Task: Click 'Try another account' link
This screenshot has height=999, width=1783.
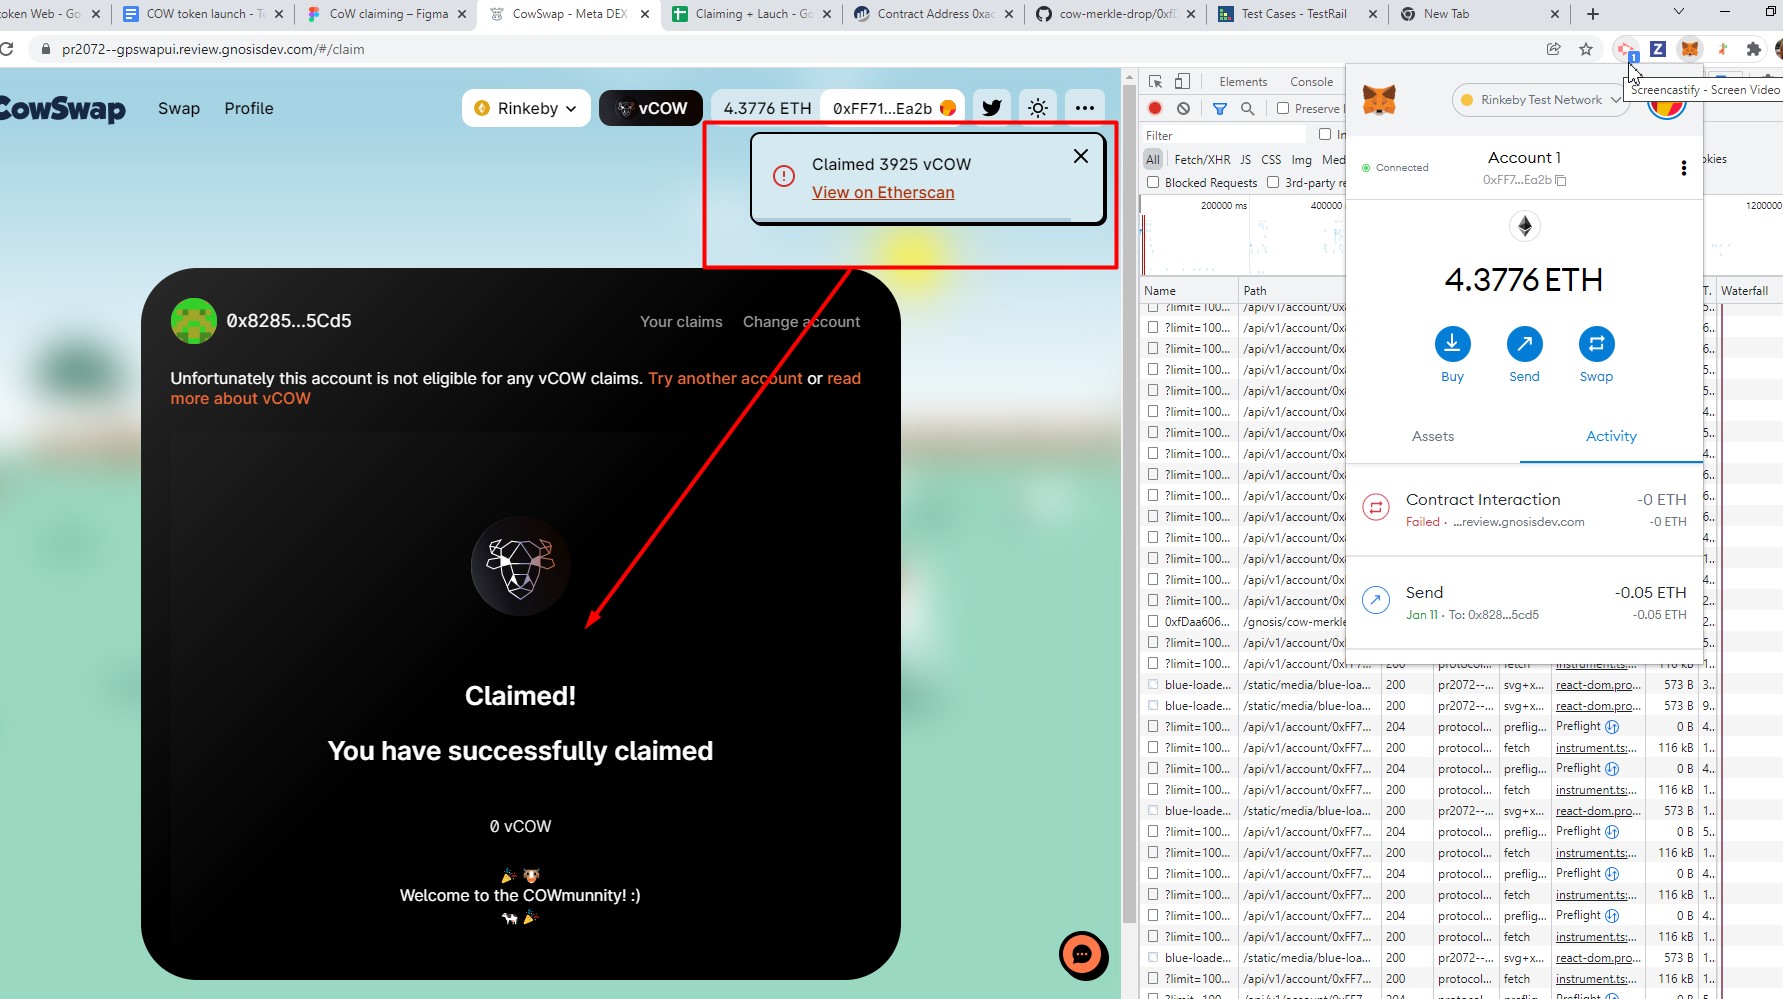Action: 725,378
